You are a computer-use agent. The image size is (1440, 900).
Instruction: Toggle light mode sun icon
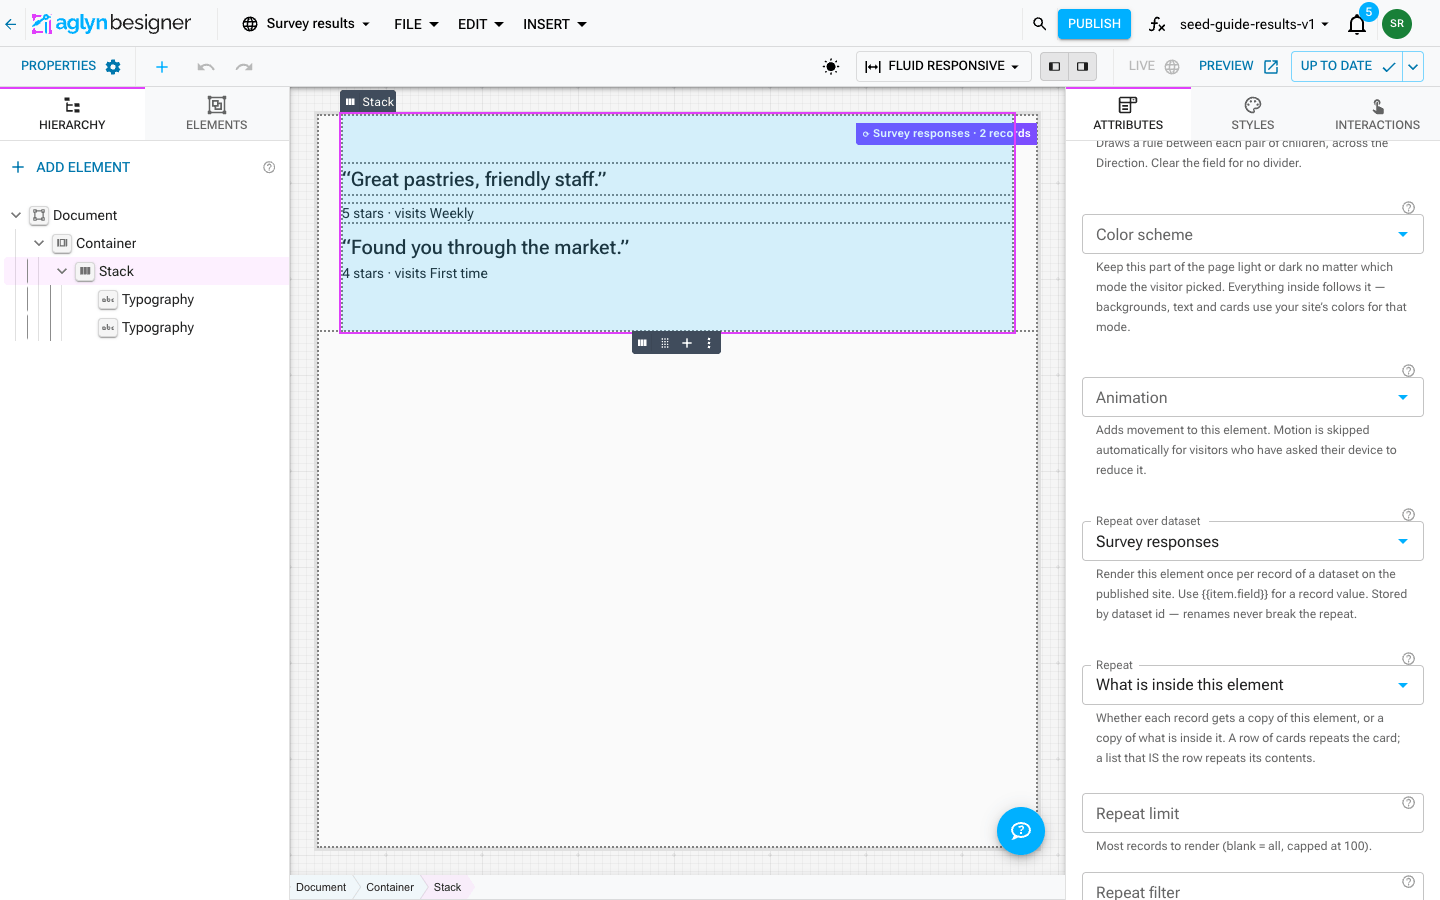click(831, 67)
